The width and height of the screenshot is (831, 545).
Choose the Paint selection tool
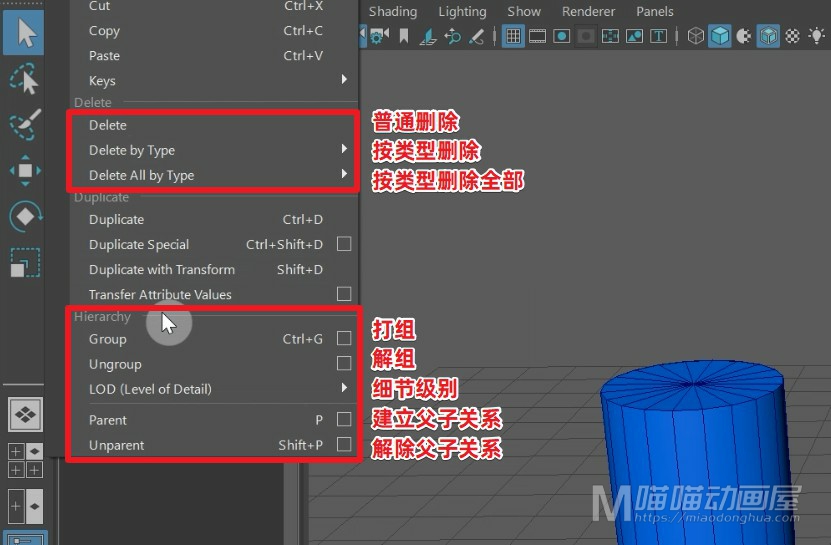[x=25, y=125]
